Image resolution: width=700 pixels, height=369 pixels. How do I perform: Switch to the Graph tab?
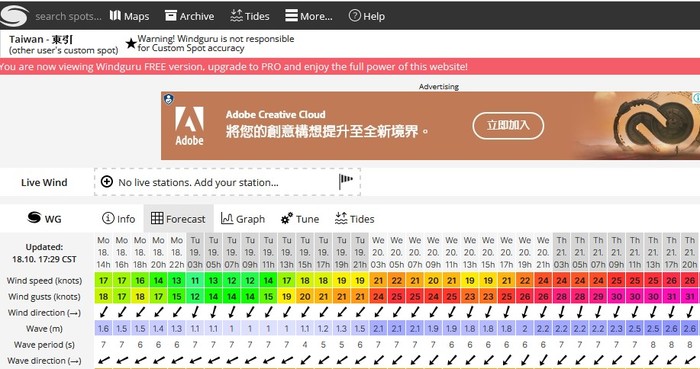[243, 219]
